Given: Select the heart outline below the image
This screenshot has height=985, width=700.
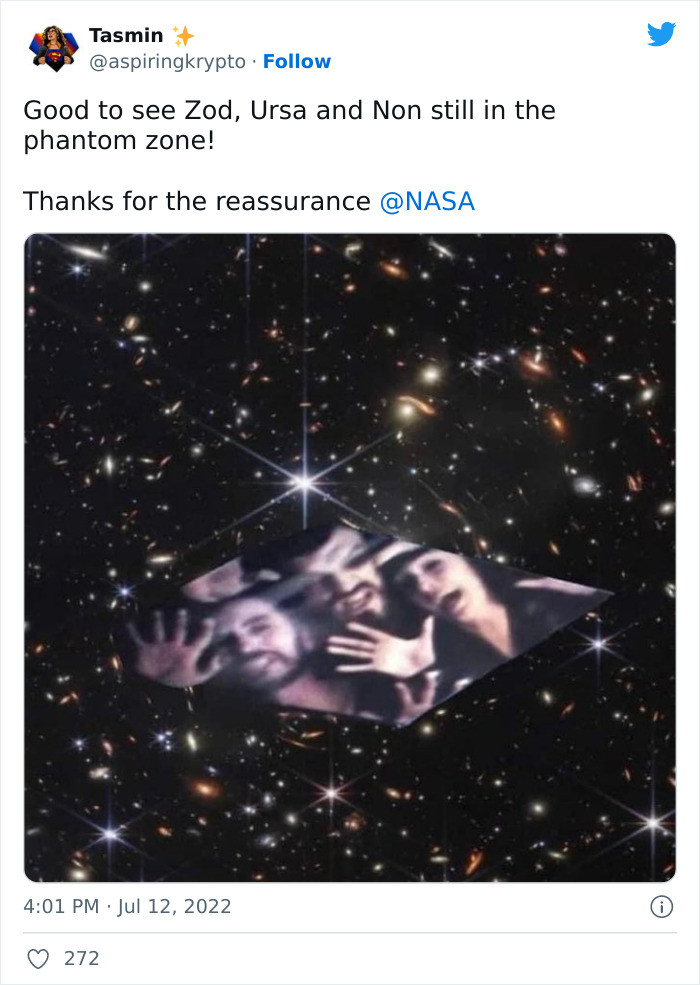Looking at the screenshot, I should click(x=38, y=957).
